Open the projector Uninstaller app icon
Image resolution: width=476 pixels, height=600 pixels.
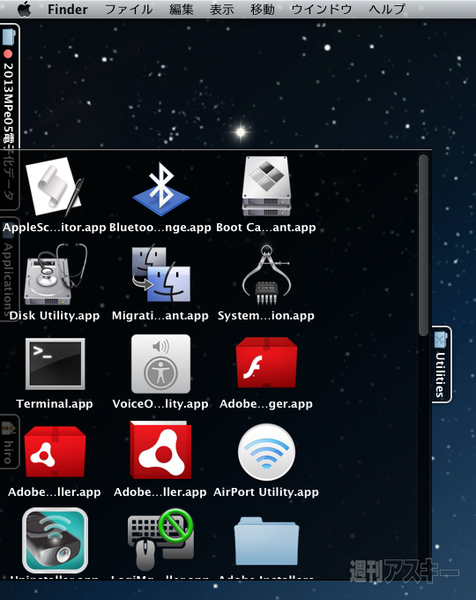pyautogui.click(x=55, y=540)
